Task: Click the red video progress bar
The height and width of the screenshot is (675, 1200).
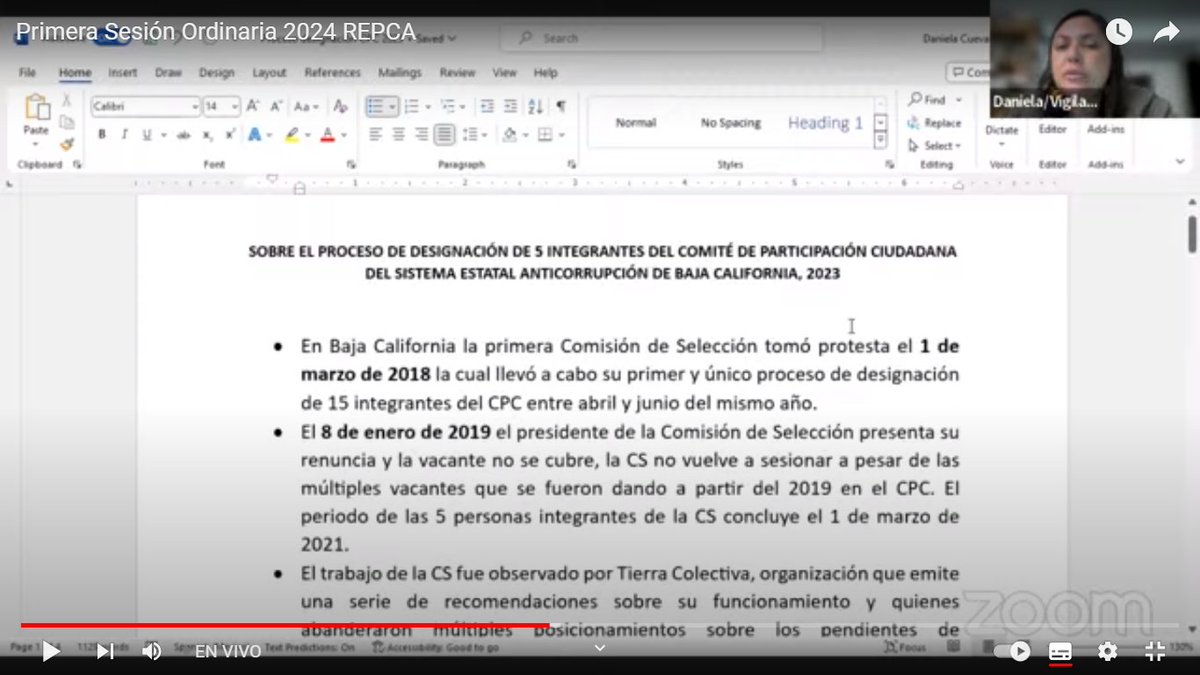Action: coord(285,625)
